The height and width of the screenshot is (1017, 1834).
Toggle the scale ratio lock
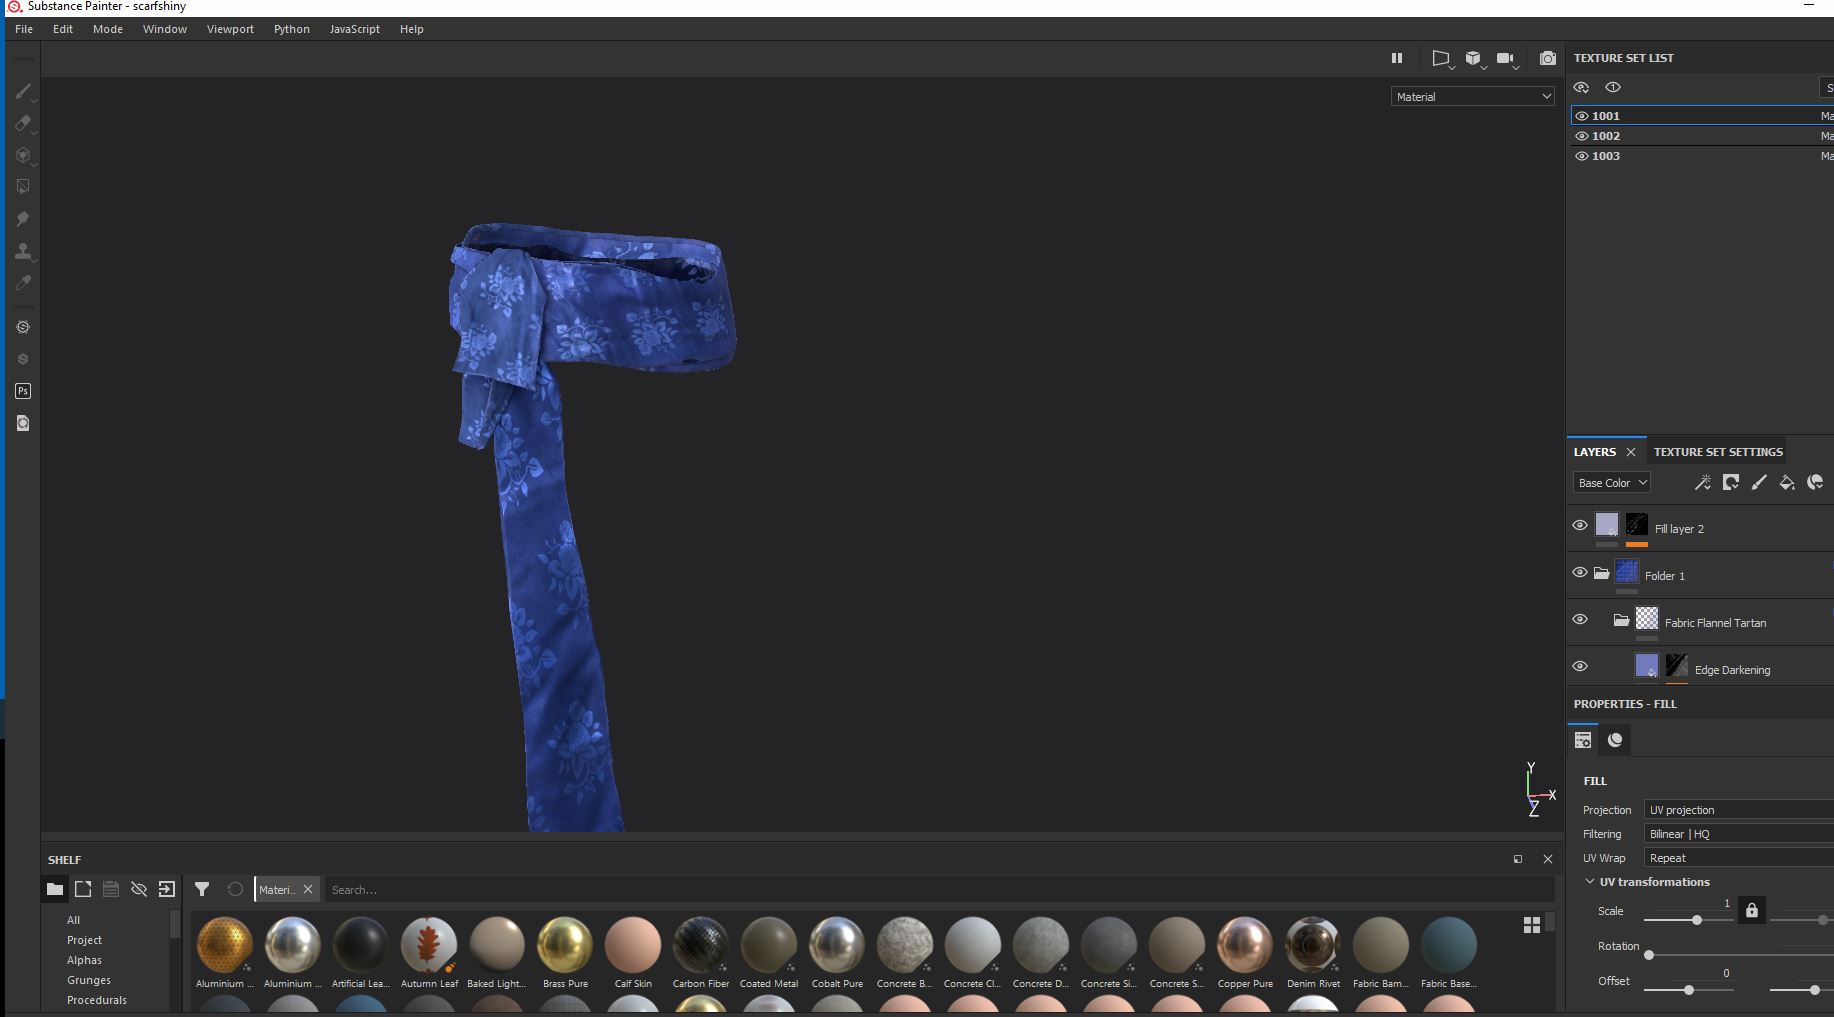tap(1751, 911)
